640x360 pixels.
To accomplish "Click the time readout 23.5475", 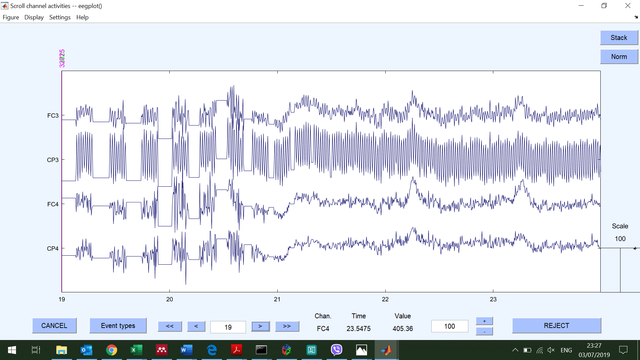I will pos(358,329).
